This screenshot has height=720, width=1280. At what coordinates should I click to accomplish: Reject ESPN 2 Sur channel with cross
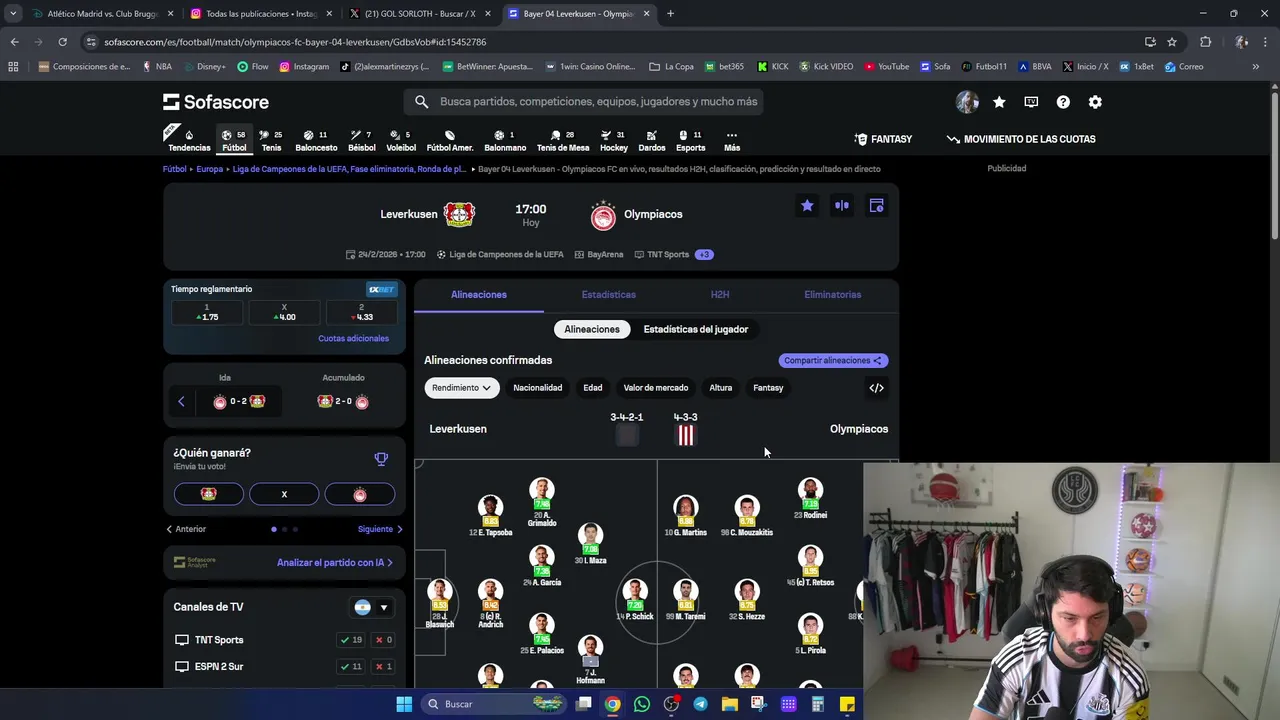pos(384,666)
